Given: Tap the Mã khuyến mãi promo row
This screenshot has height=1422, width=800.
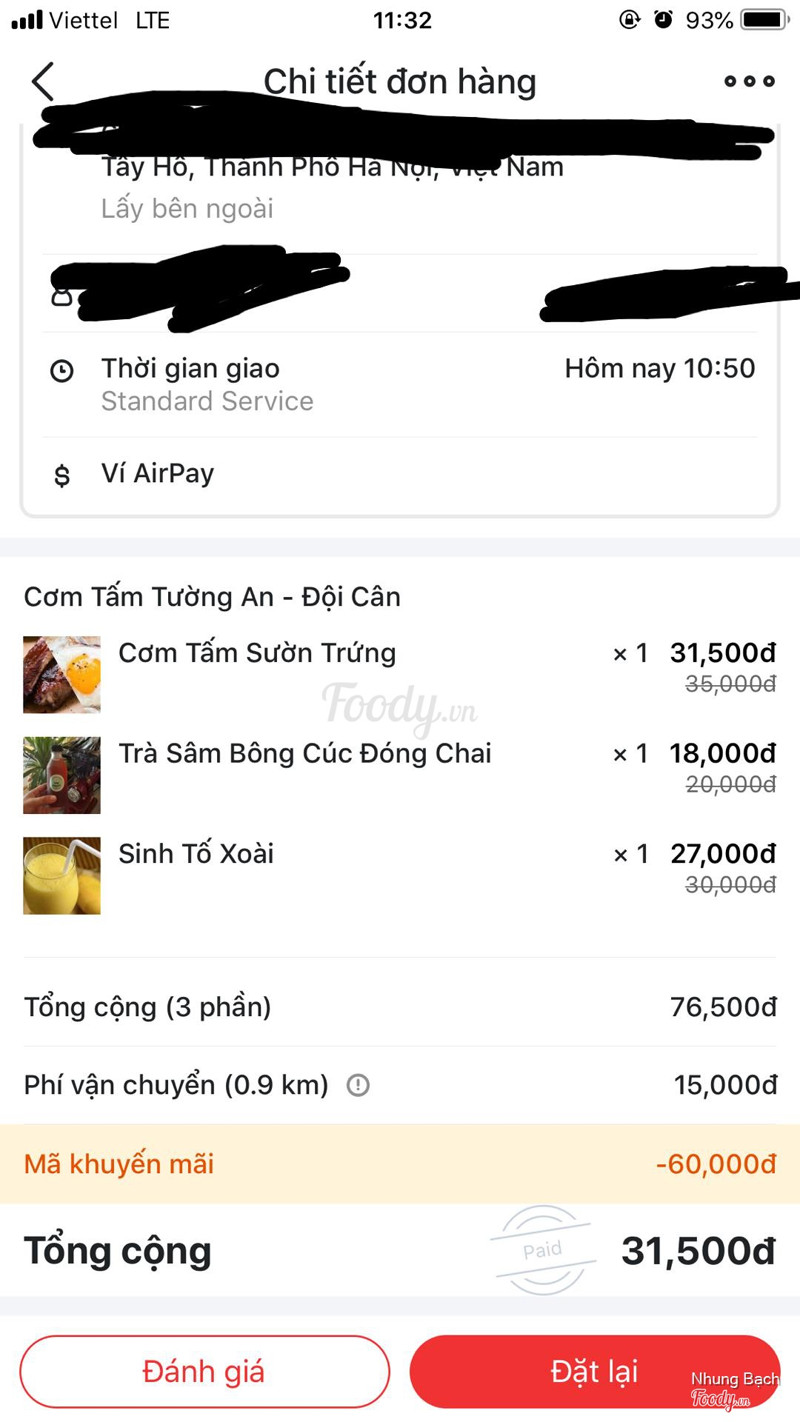Looking at the screenshot, I should (400, 1164).
